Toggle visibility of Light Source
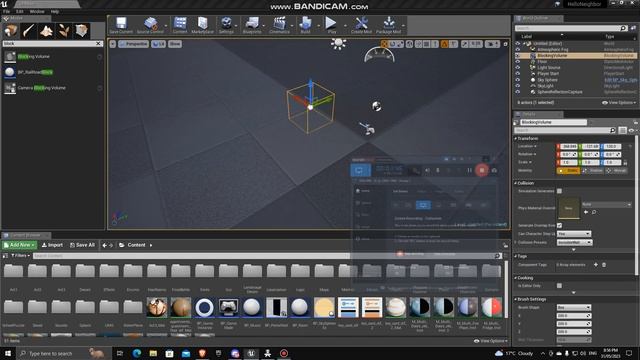 click(518, 68)
